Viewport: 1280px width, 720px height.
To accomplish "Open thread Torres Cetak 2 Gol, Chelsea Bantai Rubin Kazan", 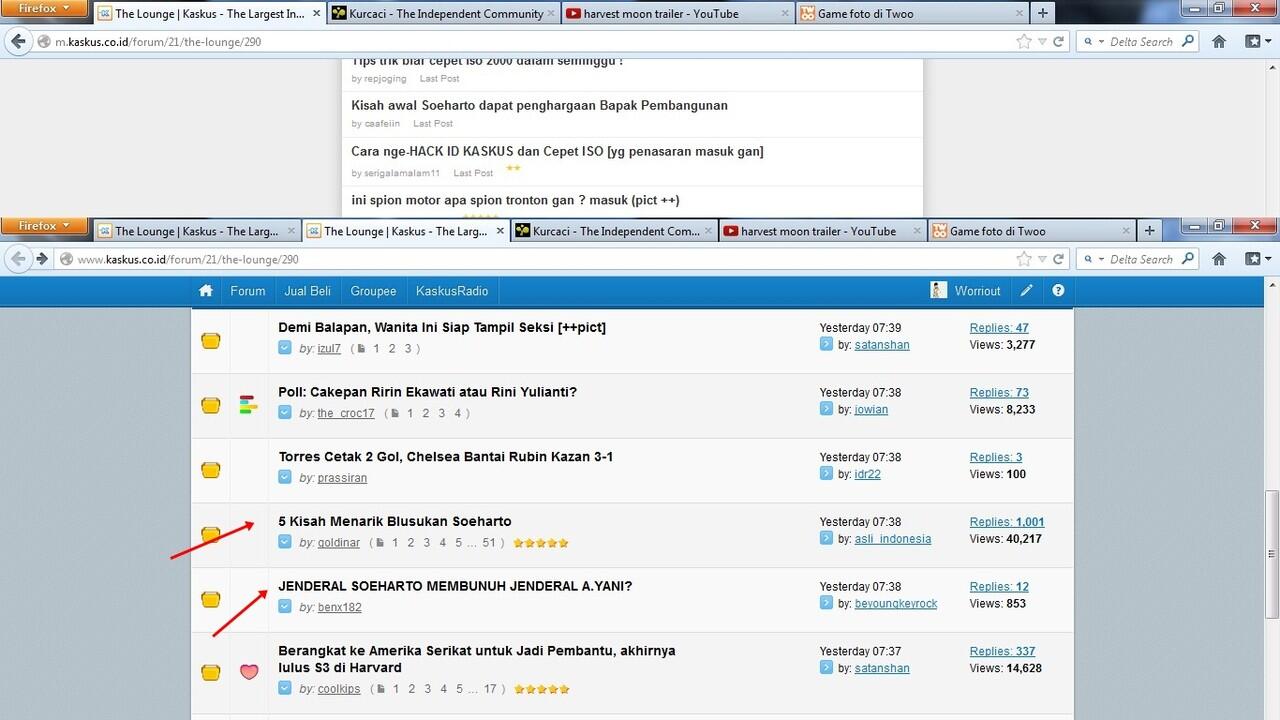I will pyautogui.click(x=446, y=457).
